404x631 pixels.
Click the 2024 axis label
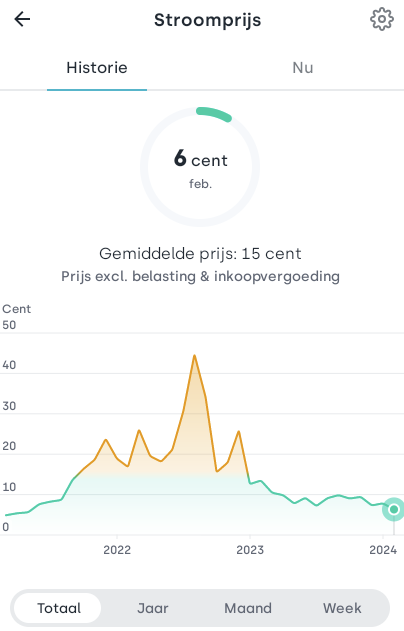tap(383, 550)
